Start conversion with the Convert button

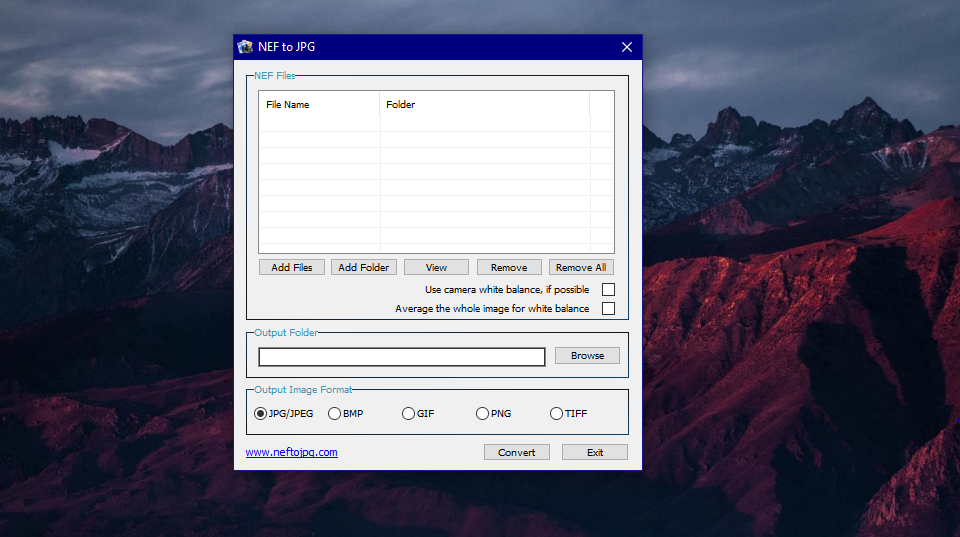[x=517, y=453]
